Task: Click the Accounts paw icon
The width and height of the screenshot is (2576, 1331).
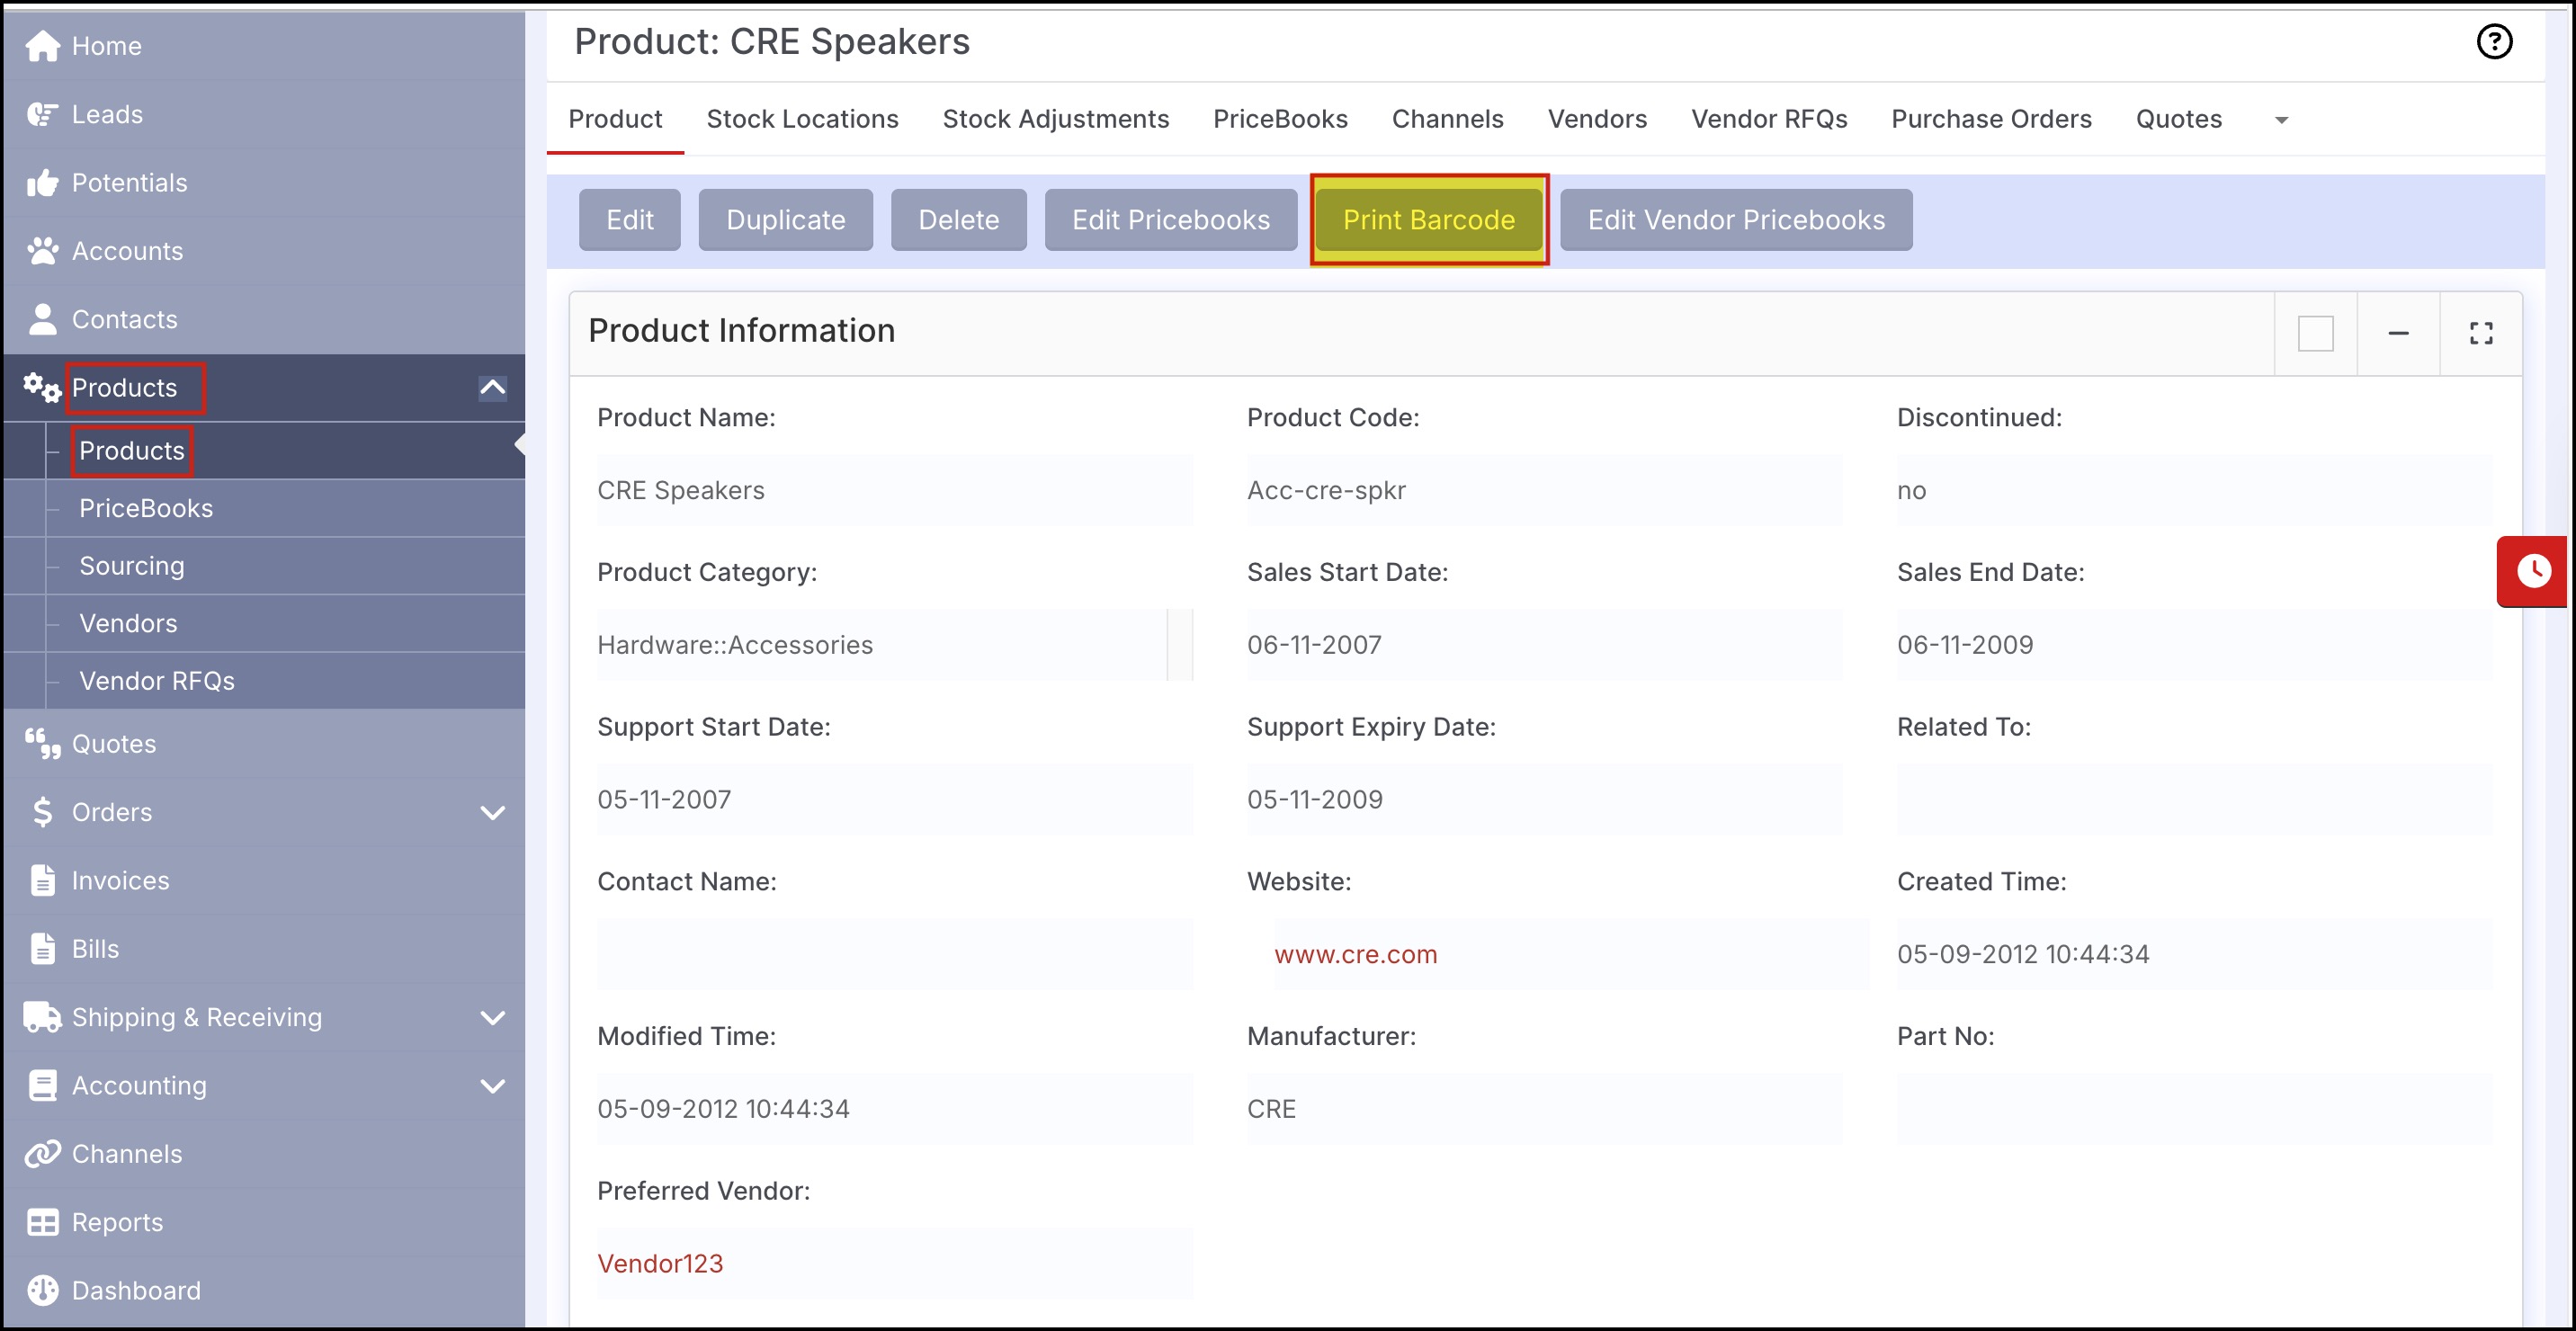Action: point(42,251)
